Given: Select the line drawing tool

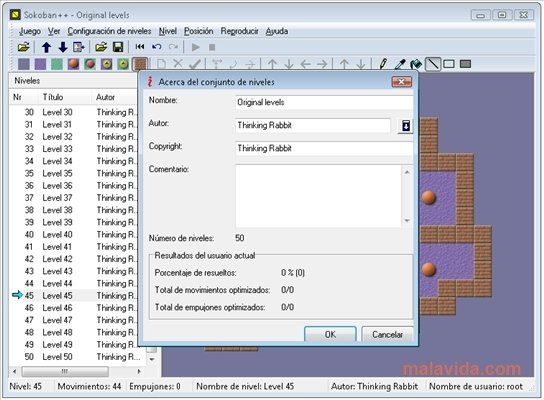Looking at the screenshot, I should 433,64.
